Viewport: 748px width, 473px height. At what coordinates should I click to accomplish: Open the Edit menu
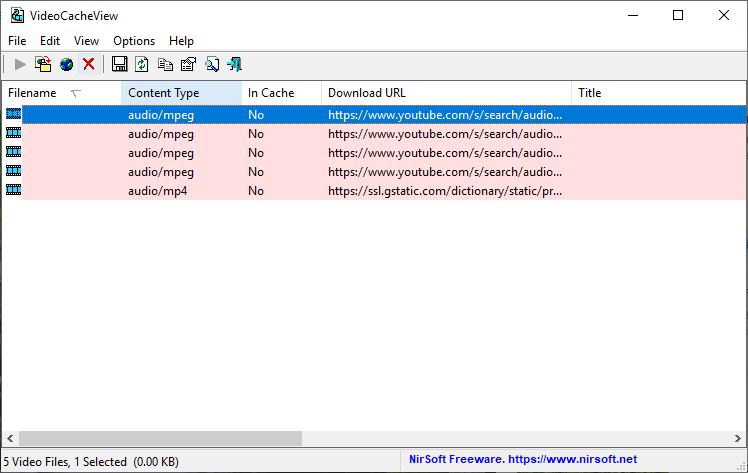pyautogui.click(x=50, y=41)
